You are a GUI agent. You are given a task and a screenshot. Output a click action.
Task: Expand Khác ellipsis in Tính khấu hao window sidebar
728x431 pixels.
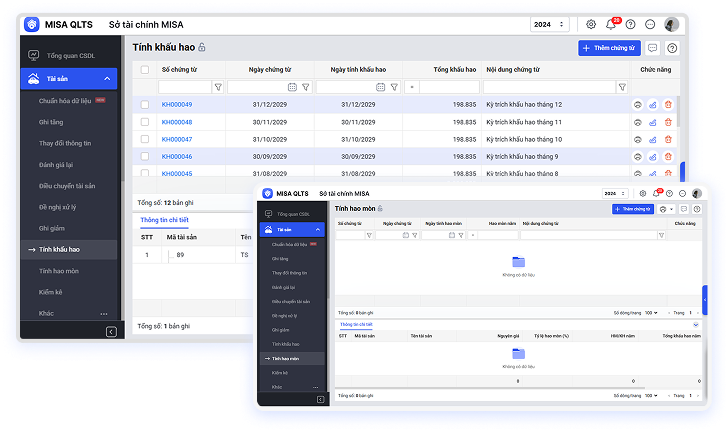104,313
